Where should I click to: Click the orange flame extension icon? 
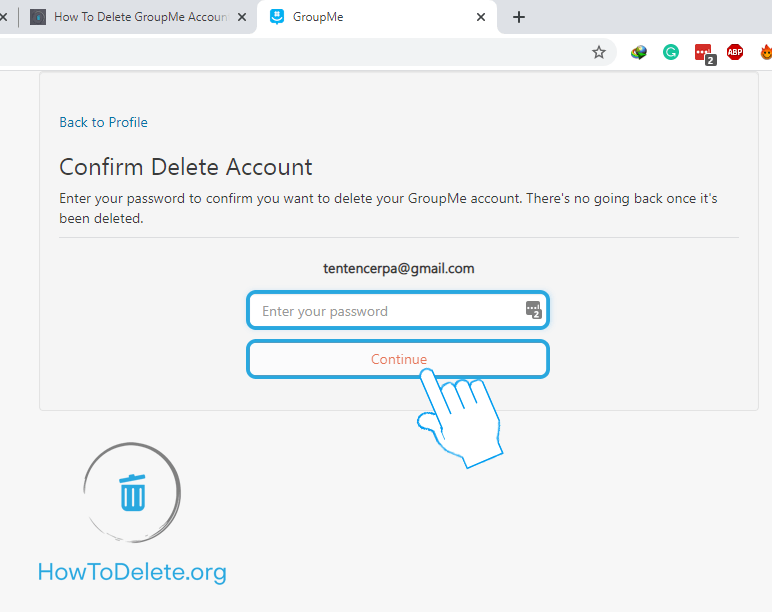765,52
